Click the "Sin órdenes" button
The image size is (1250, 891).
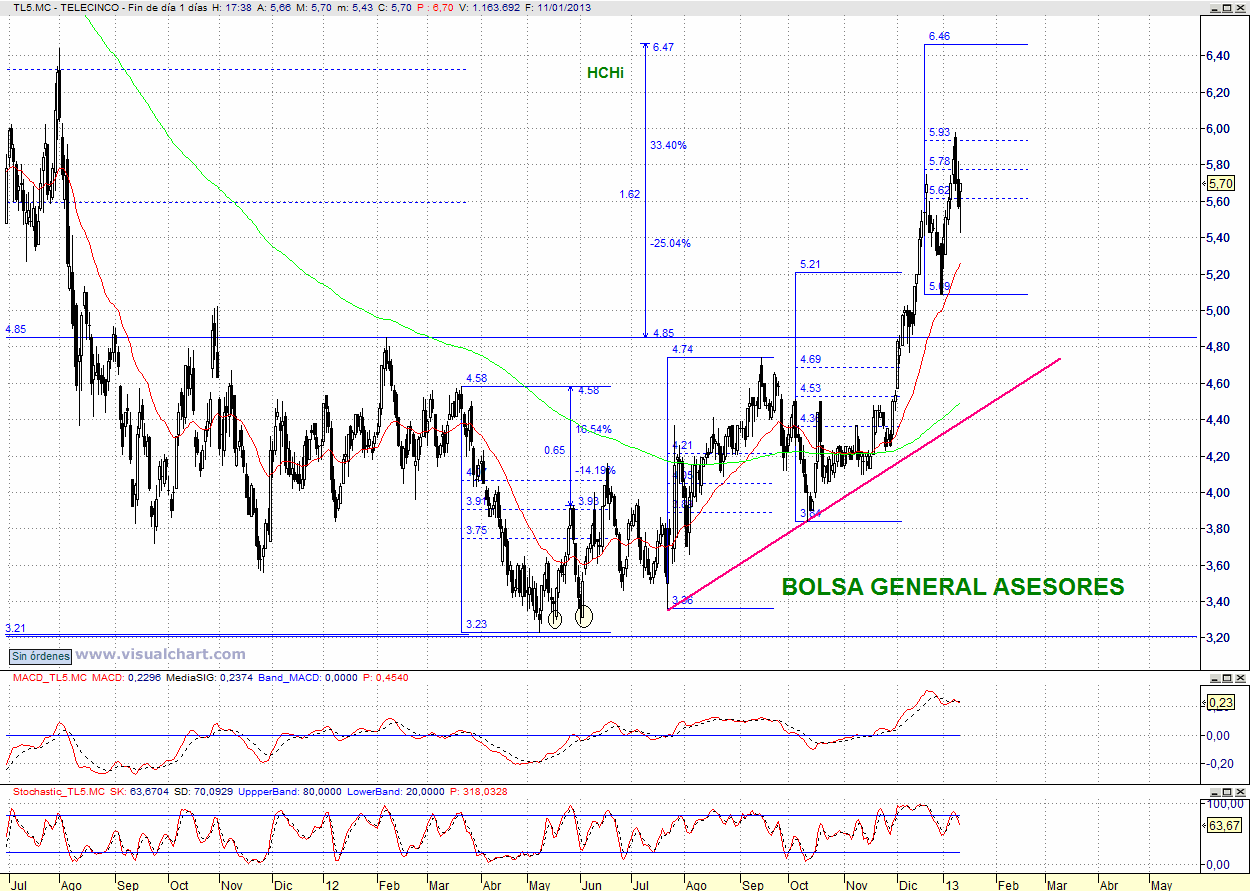(41, 656)
